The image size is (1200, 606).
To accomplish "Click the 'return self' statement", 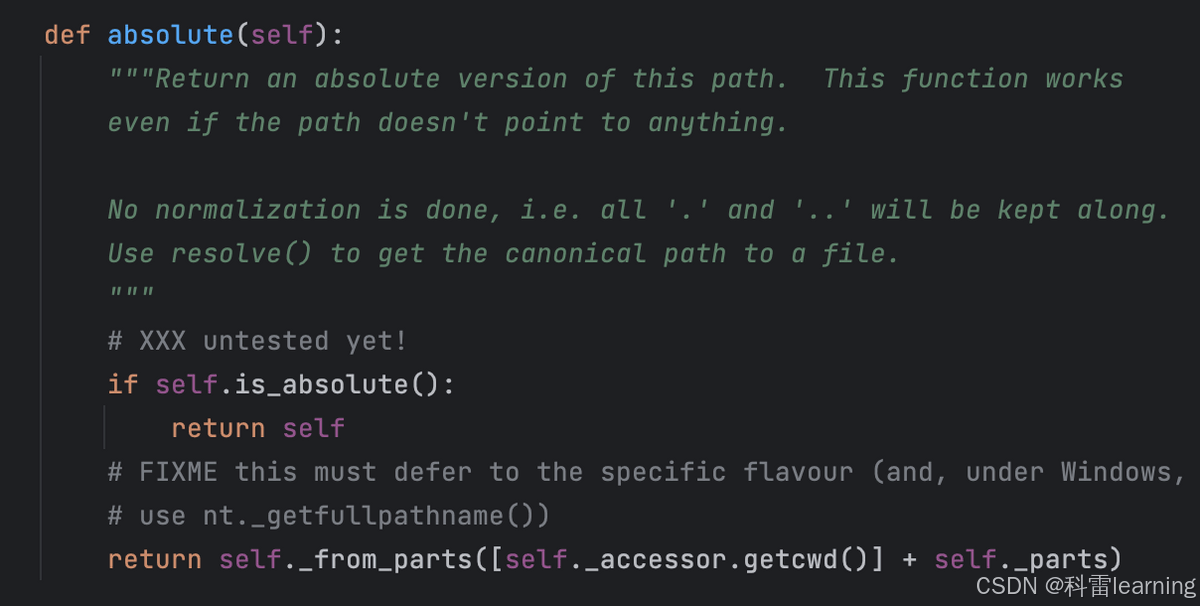I will (x=257, y=429).
